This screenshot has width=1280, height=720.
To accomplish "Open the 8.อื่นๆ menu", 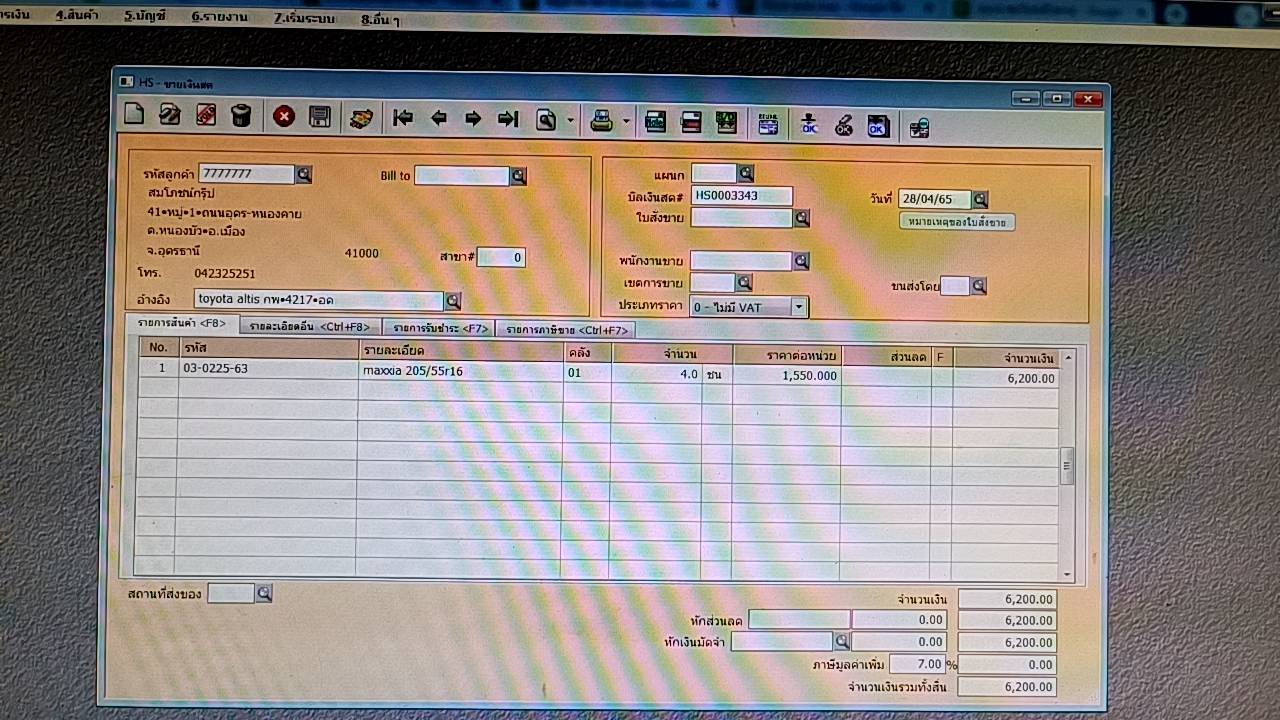I will pos(379,20).
